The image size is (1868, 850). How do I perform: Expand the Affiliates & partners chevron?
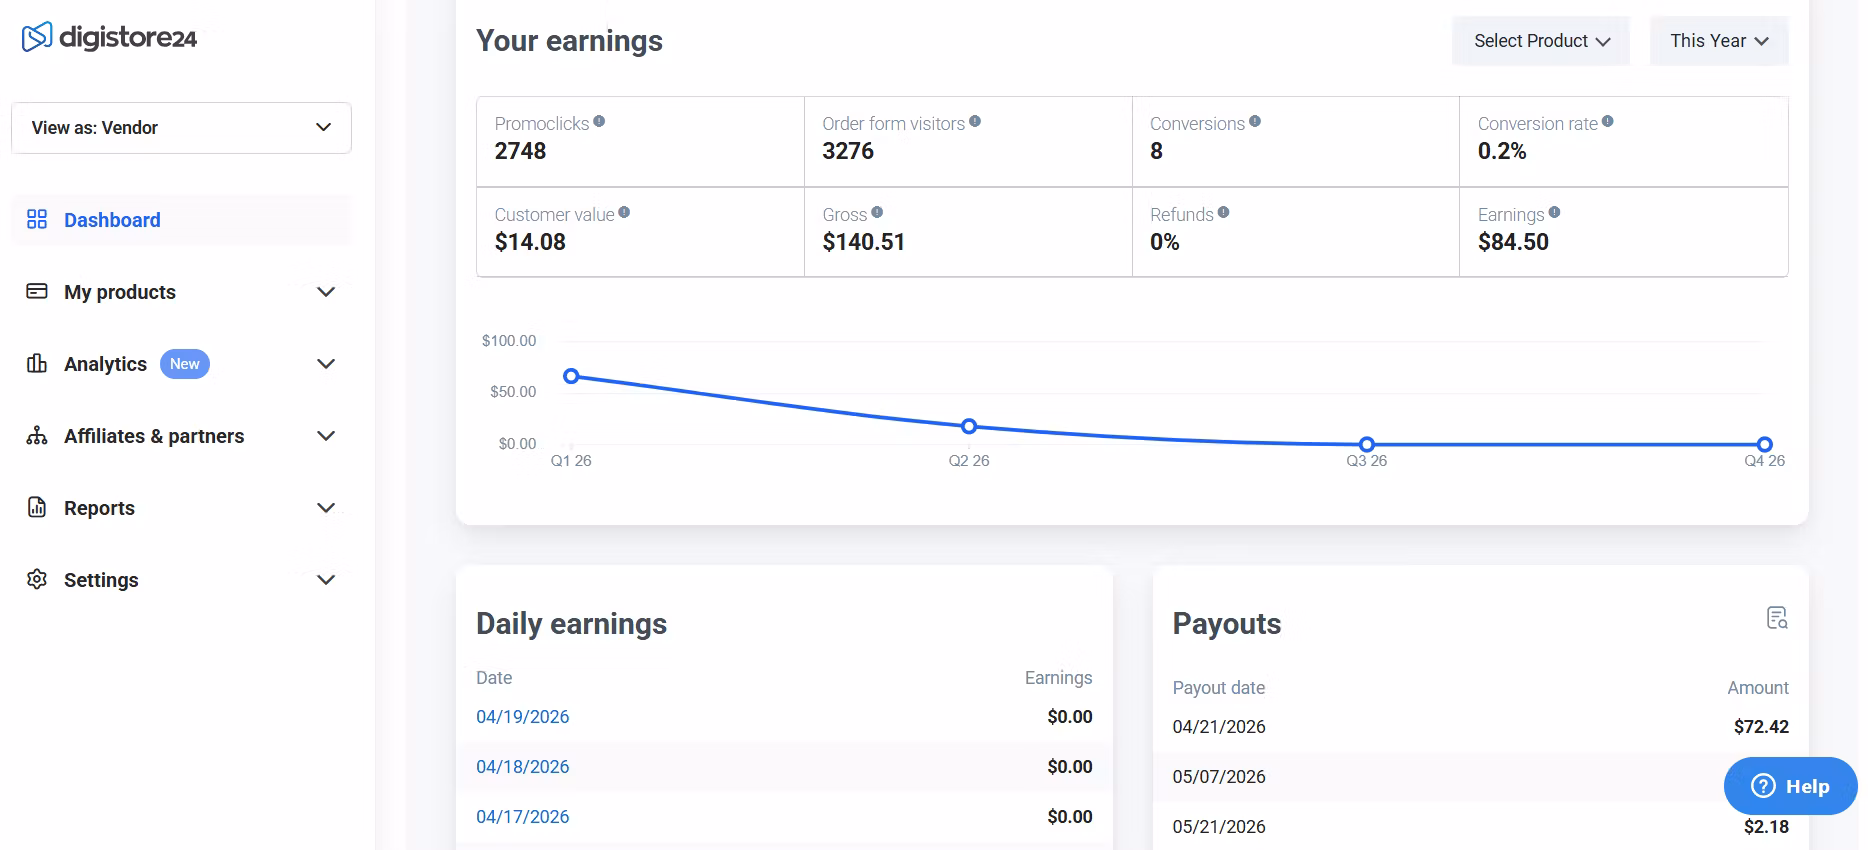point(325,436)
